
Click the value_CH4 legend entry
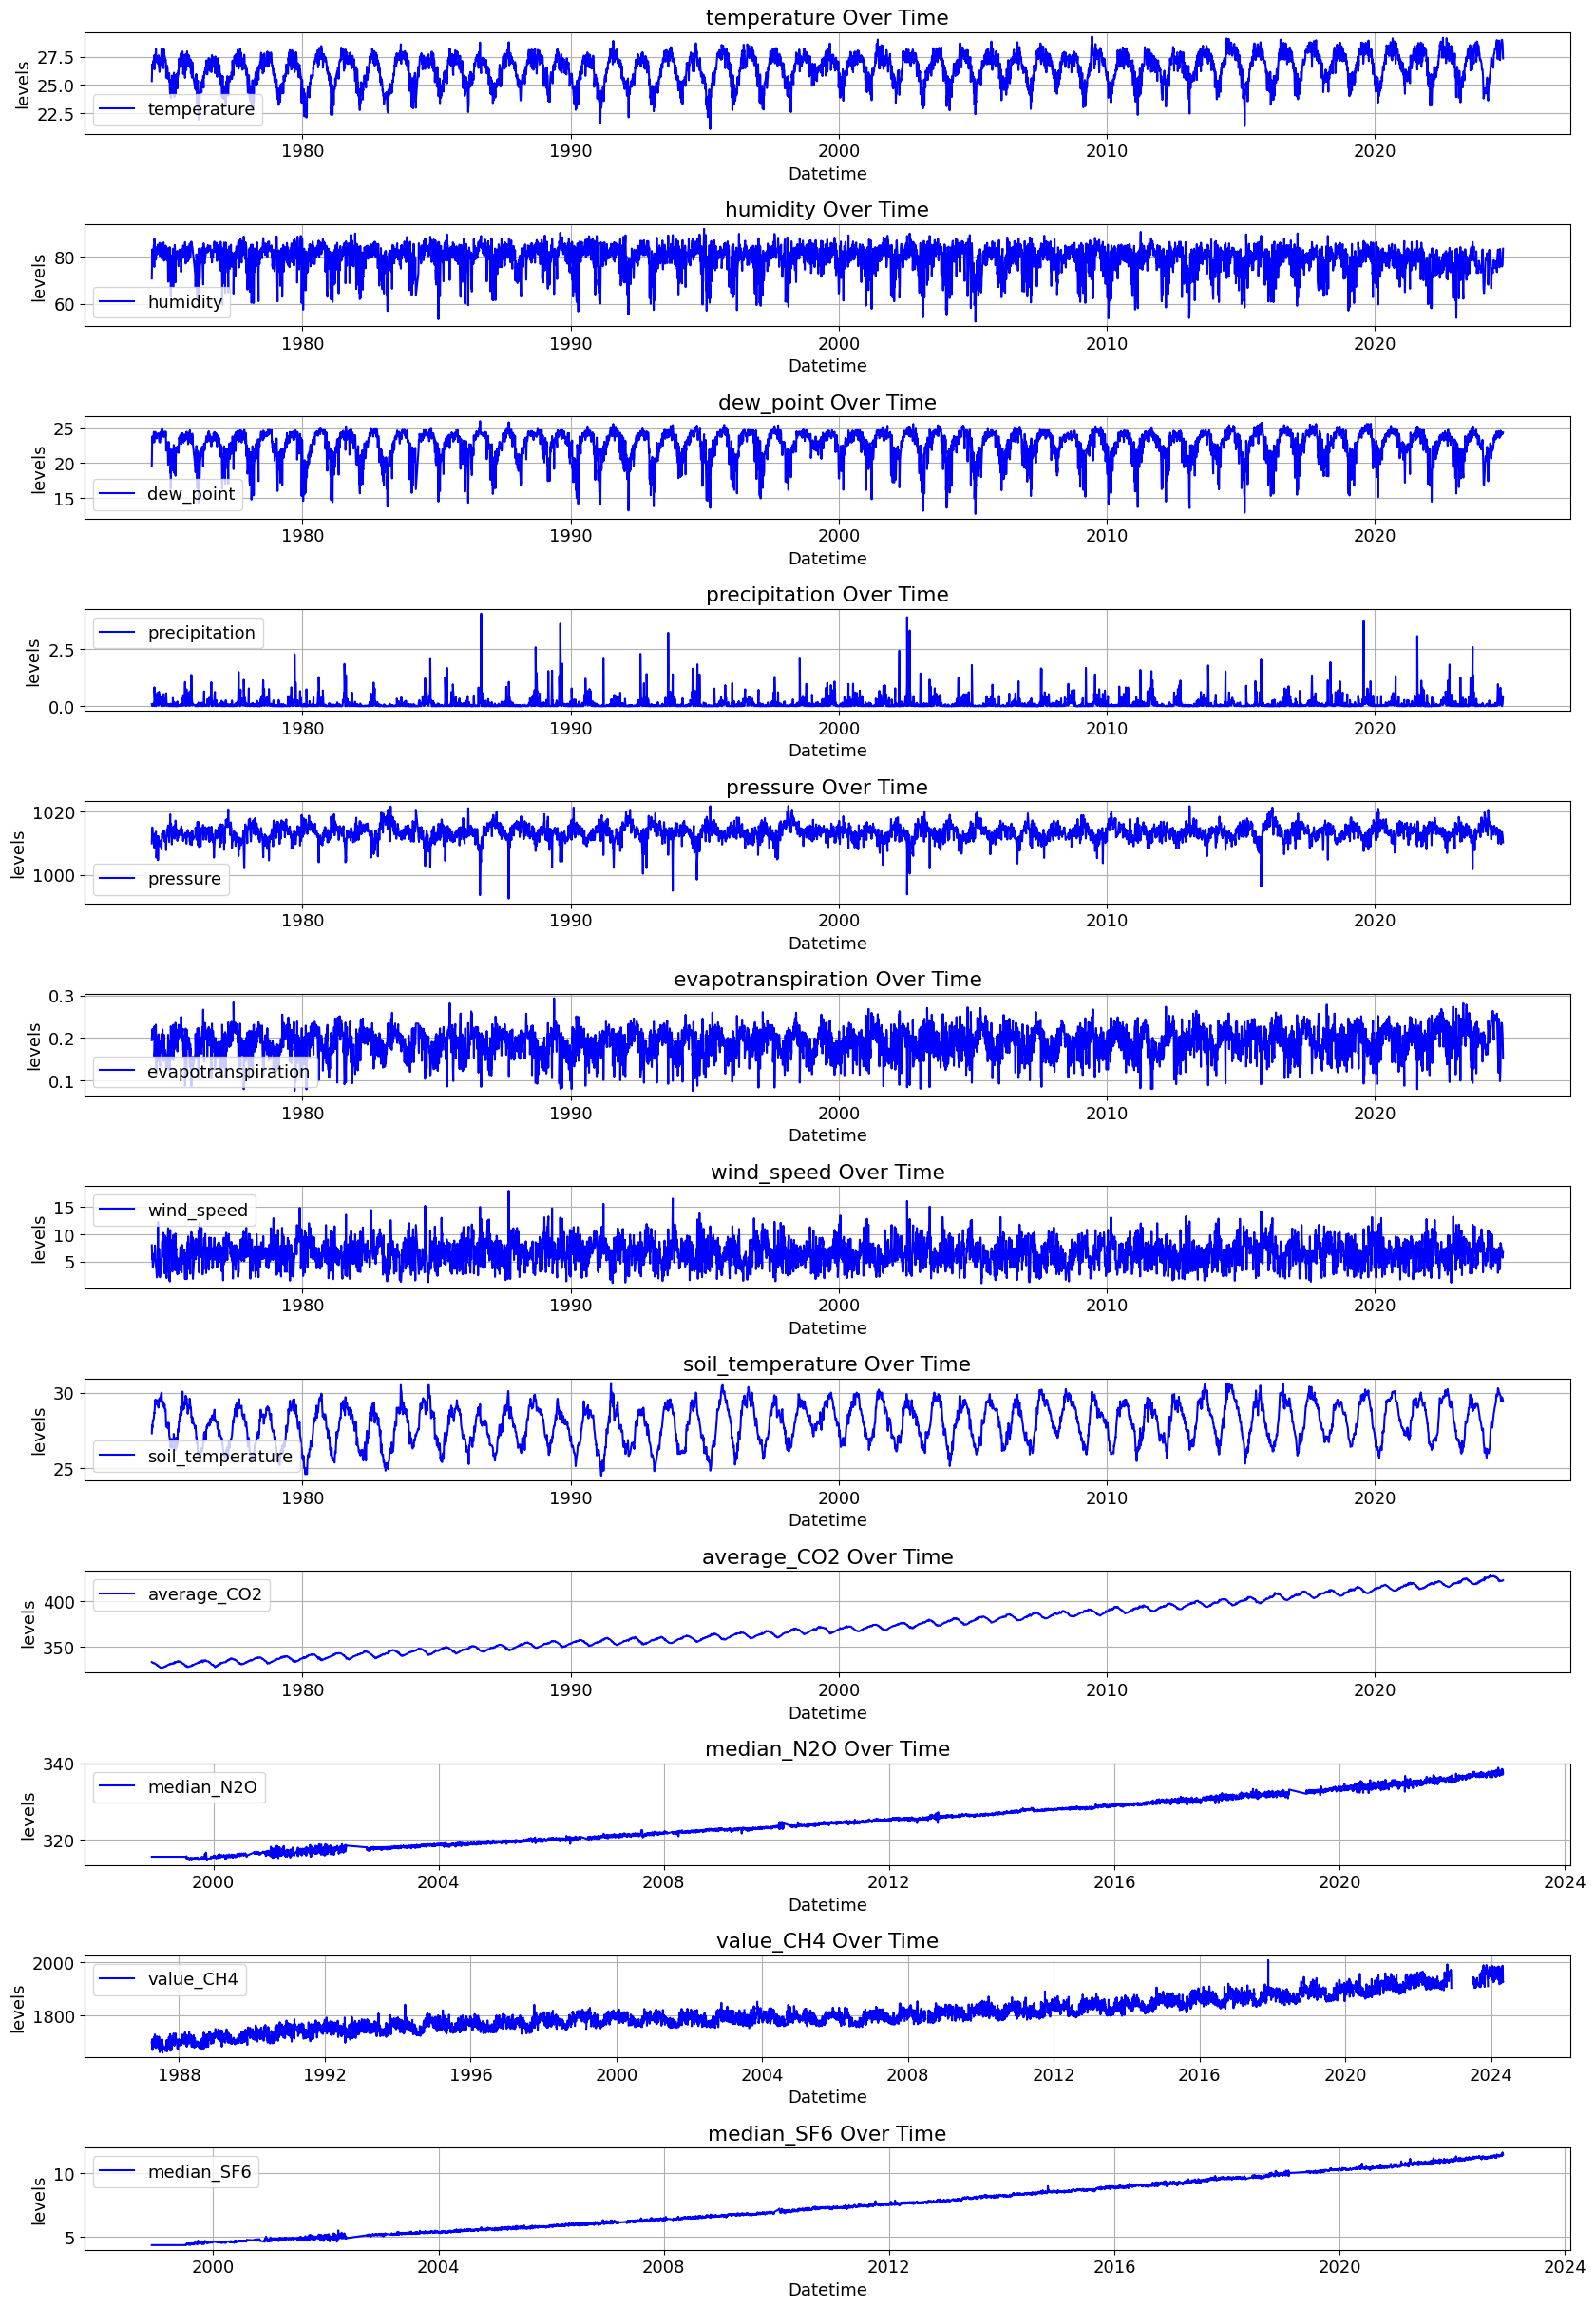(170, 1980)
